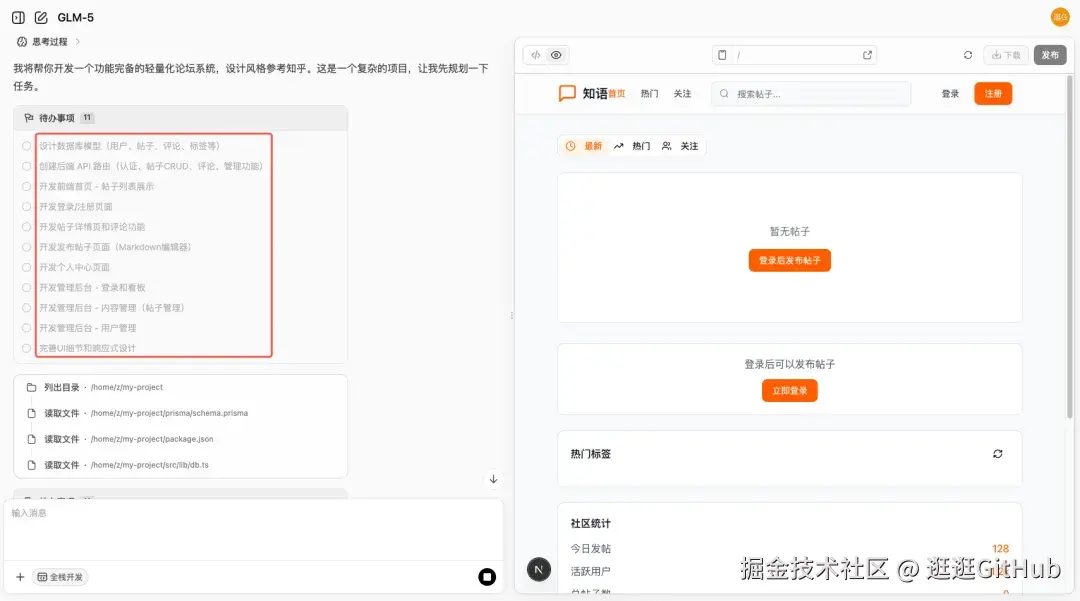Switch to the eye preview view
1080x601 pixels.
556,55
